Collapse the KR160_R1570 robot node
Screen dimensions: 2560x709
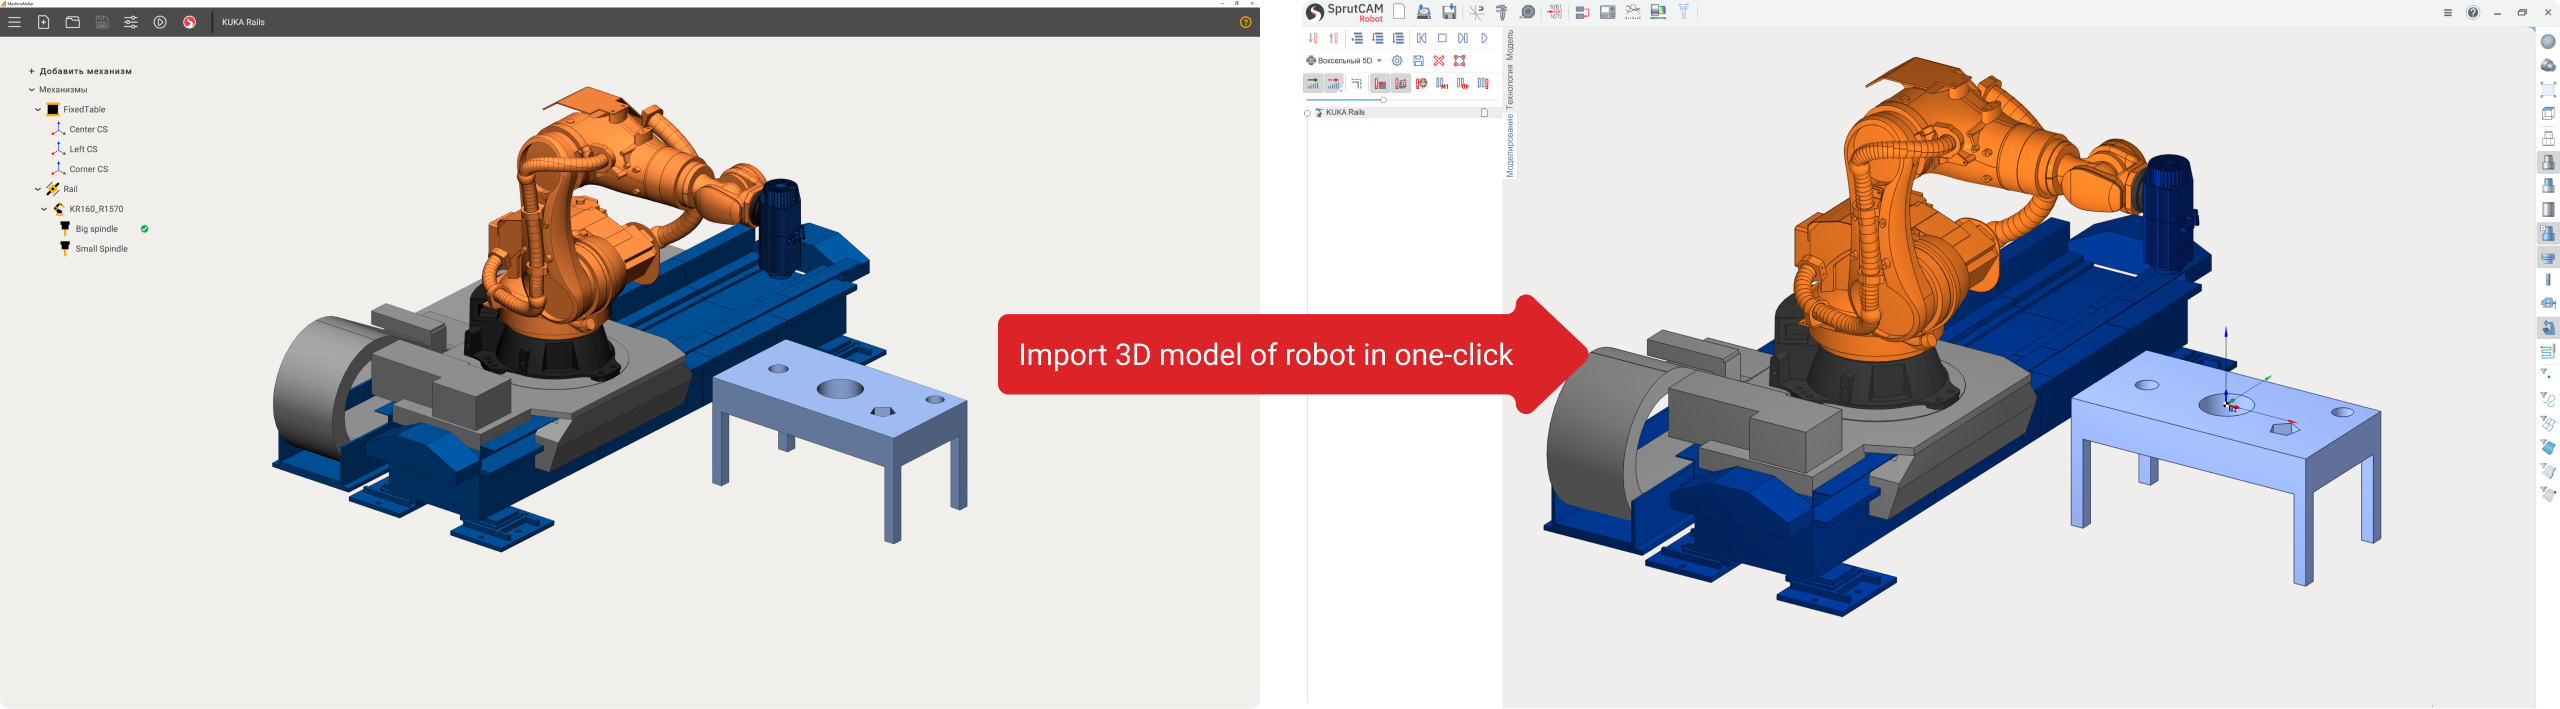click(44, 209)
